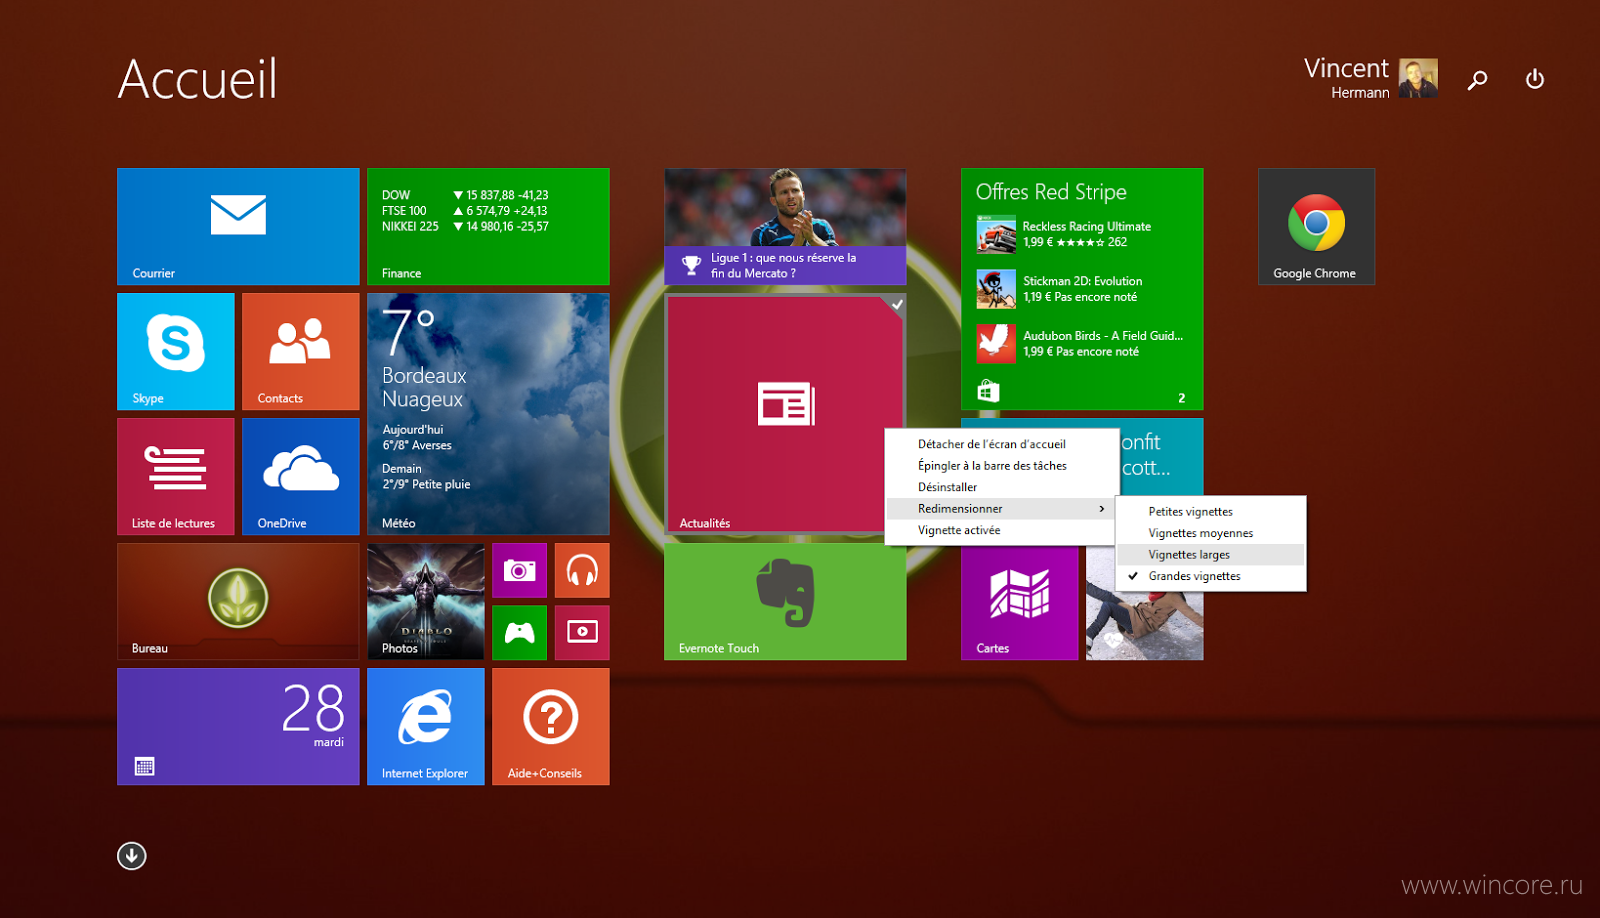Viewport: 1600px width, 918px height.
Task: Click the DOW stock row
Action: pyautogui.click(x=465, y=195)
